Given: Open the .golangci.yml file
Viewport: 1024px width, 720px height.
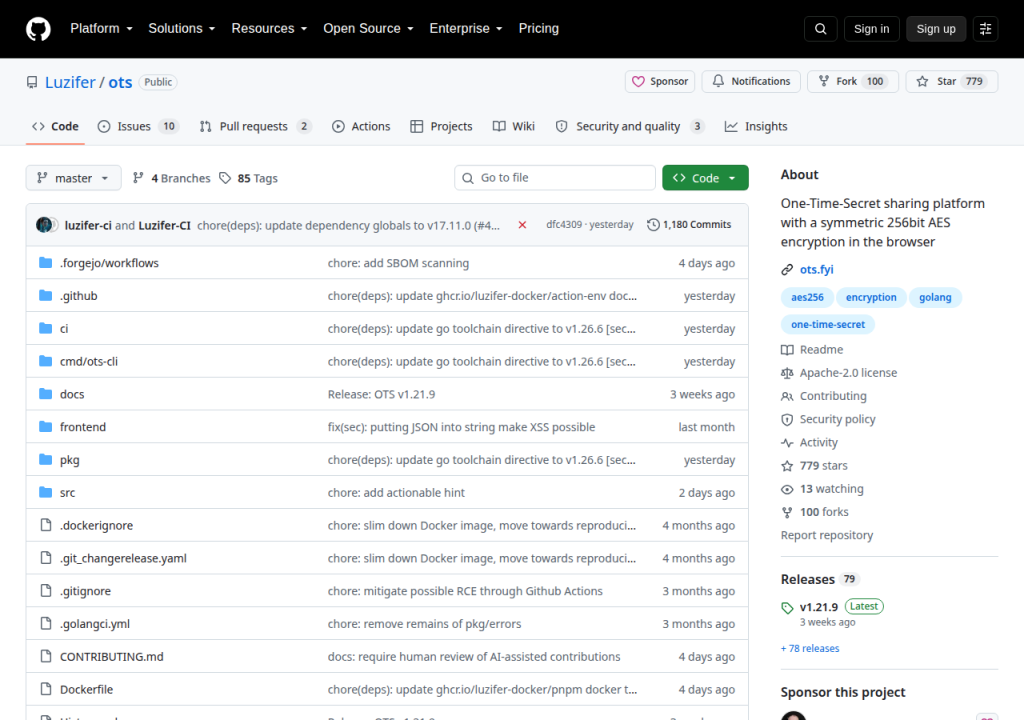Looking at the screenshot, I should (95, 624).
